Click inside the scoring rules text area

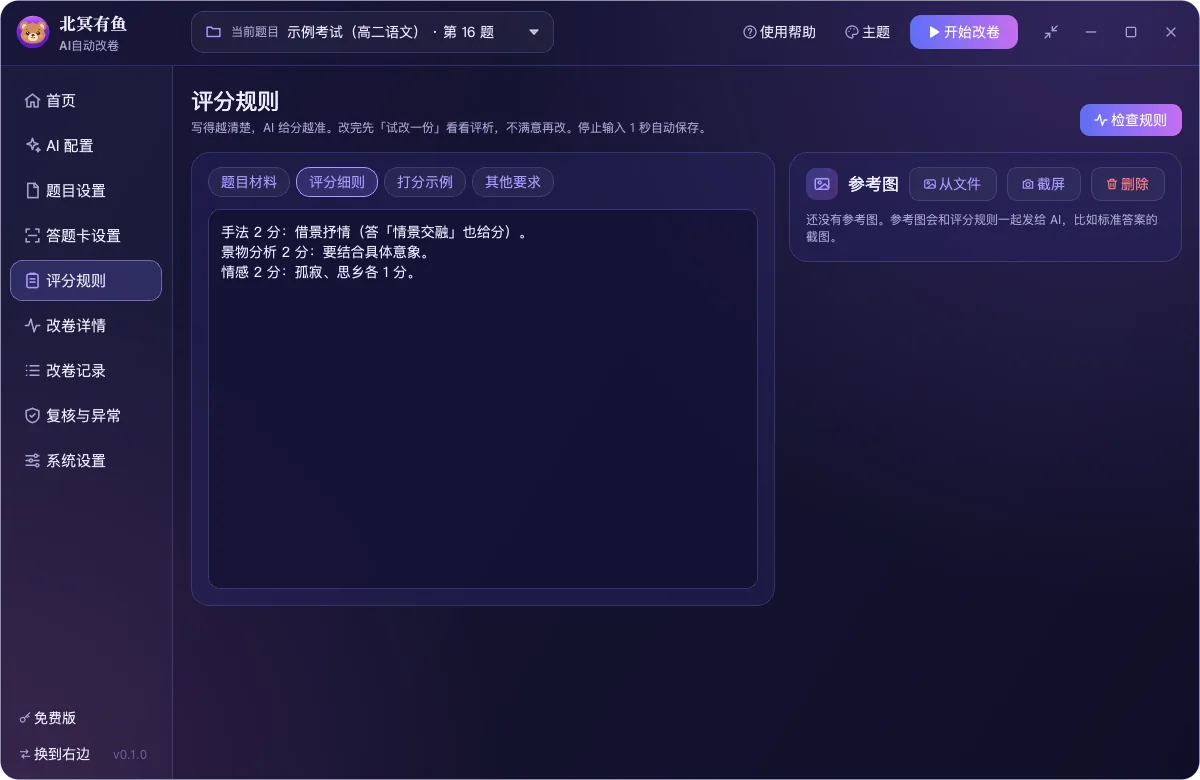point(483,399)
